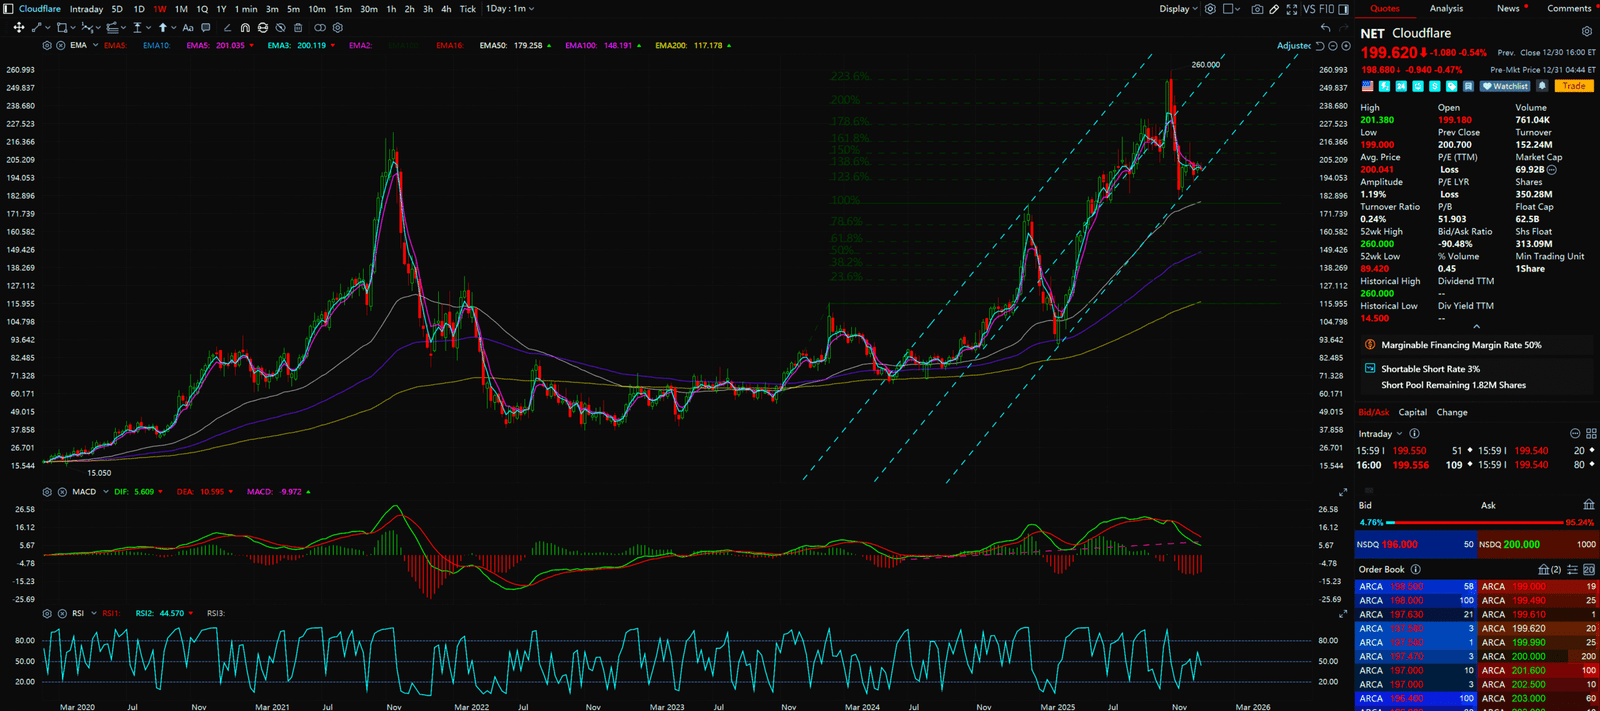The width and height of the screenshot is (1600, 711).
Task: Select the Capital tab
Action: pos(1412,412)
